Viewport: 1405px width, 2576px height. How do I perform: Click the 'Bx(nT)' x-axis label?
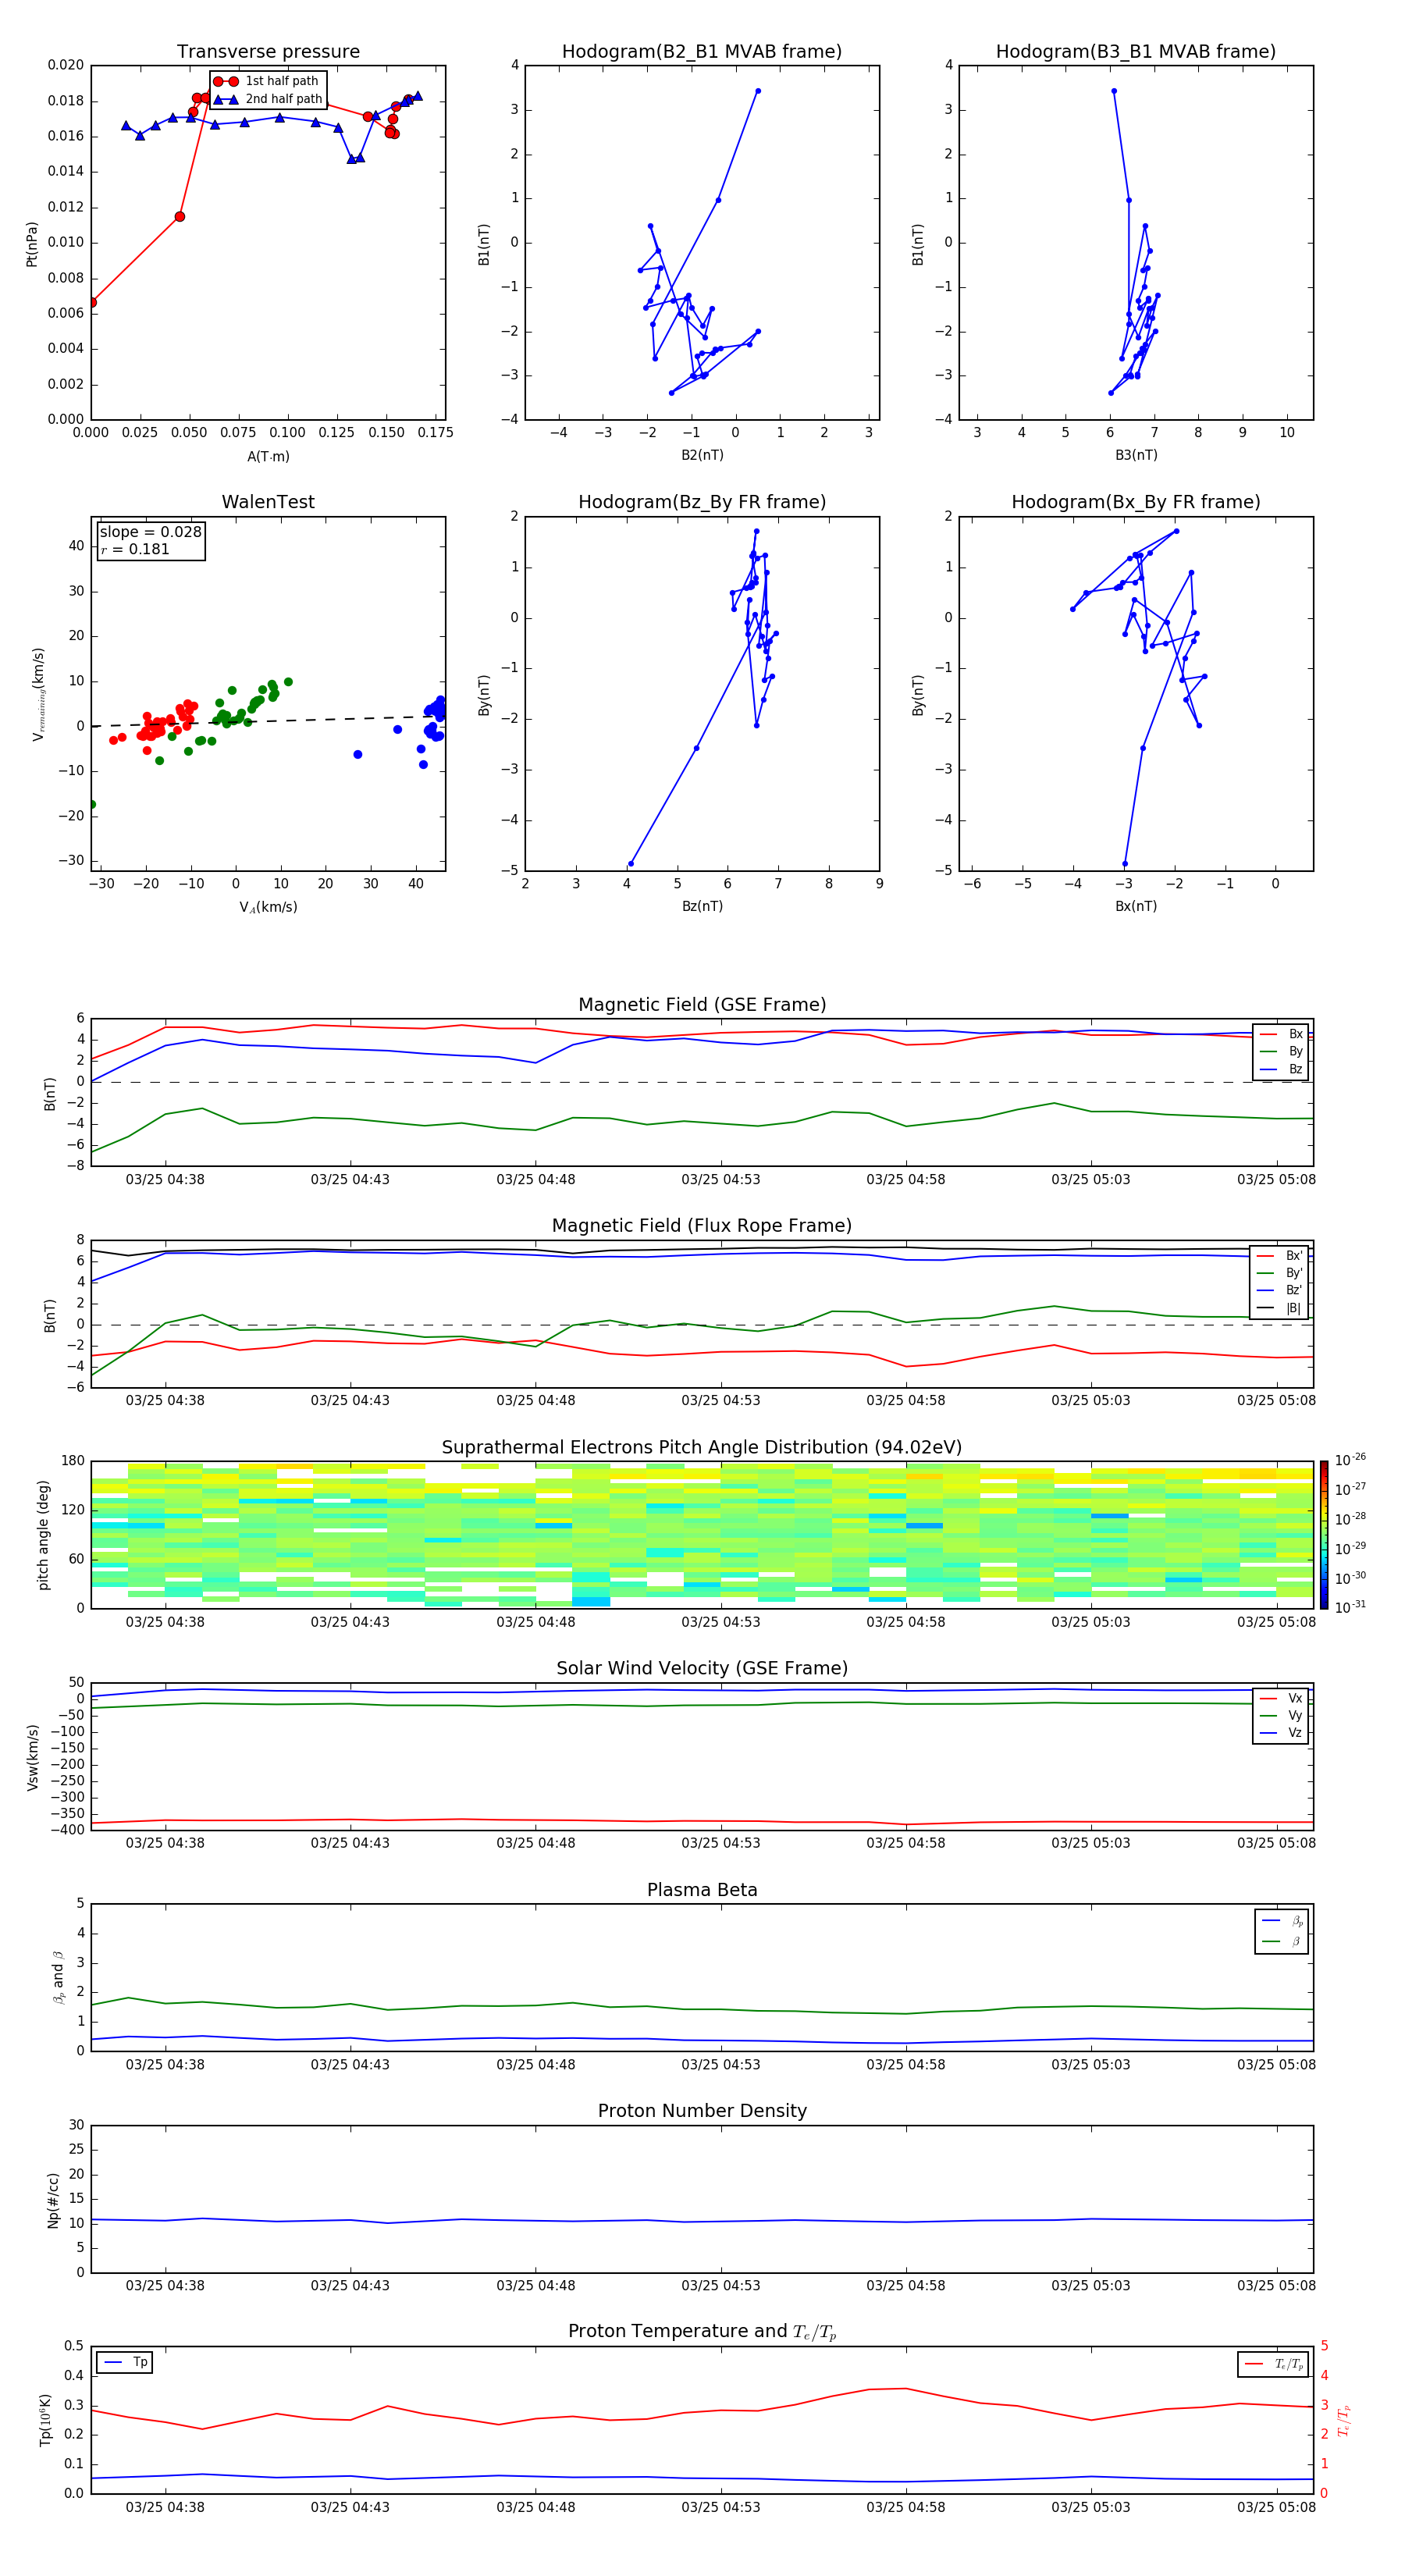1136,906
